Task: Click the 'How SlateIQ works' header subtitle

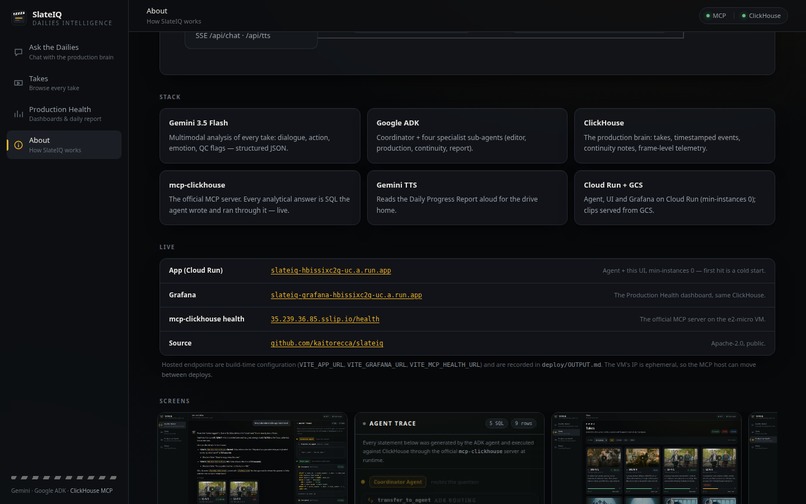Action: (x=174, y=22)
